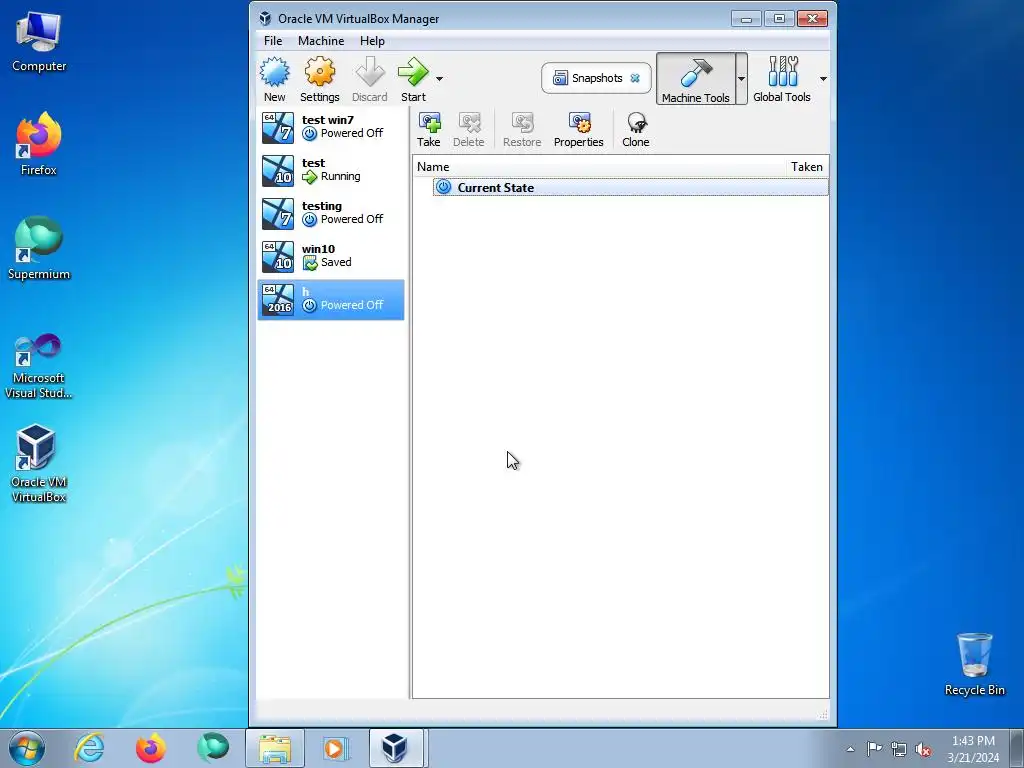Click the Current State power icon
Image resolution: width=1024 pixels, height=768 pixels.
(x=443, y=187)
